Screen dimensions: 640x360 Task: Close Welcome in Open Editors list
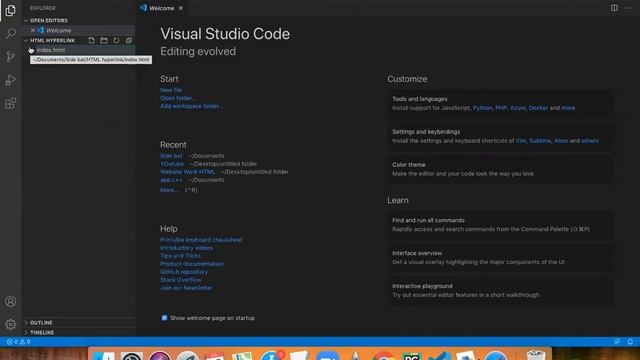pyautogui.click(x=33, y=30)
